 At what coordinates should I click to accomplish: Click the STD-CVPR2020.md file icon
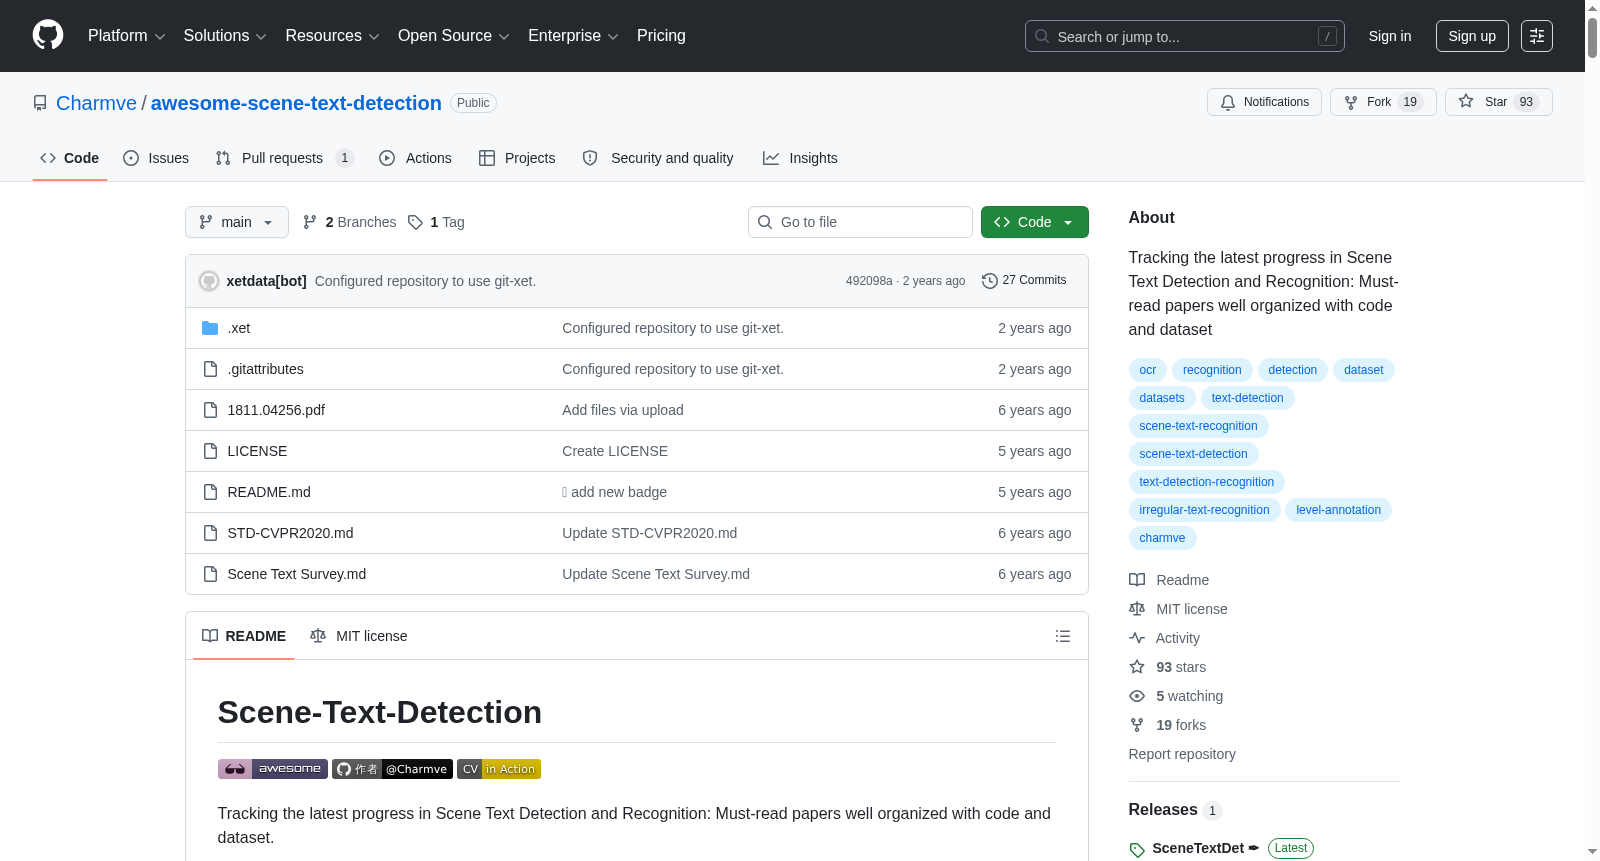pyautogui.click(x=210, y=533)
